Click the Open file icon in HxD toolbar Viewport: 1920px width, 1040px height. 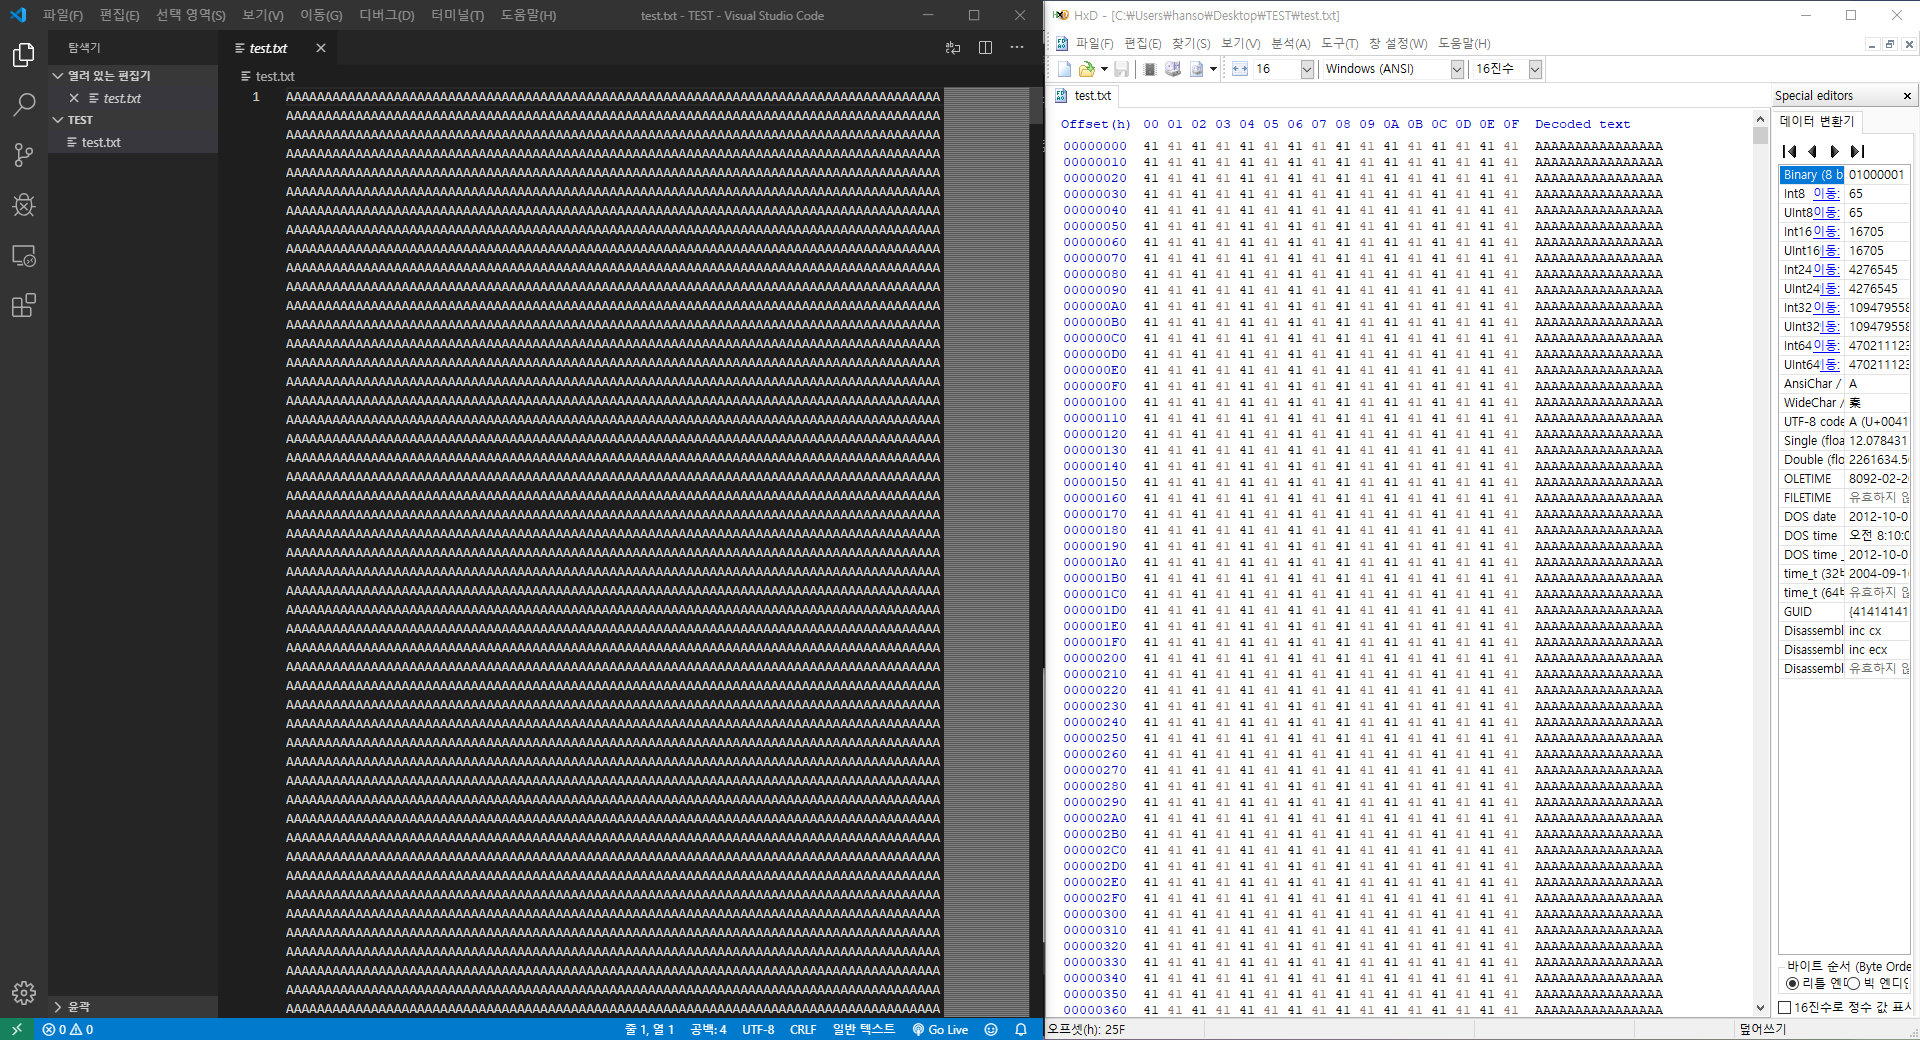click(1086, 69)
